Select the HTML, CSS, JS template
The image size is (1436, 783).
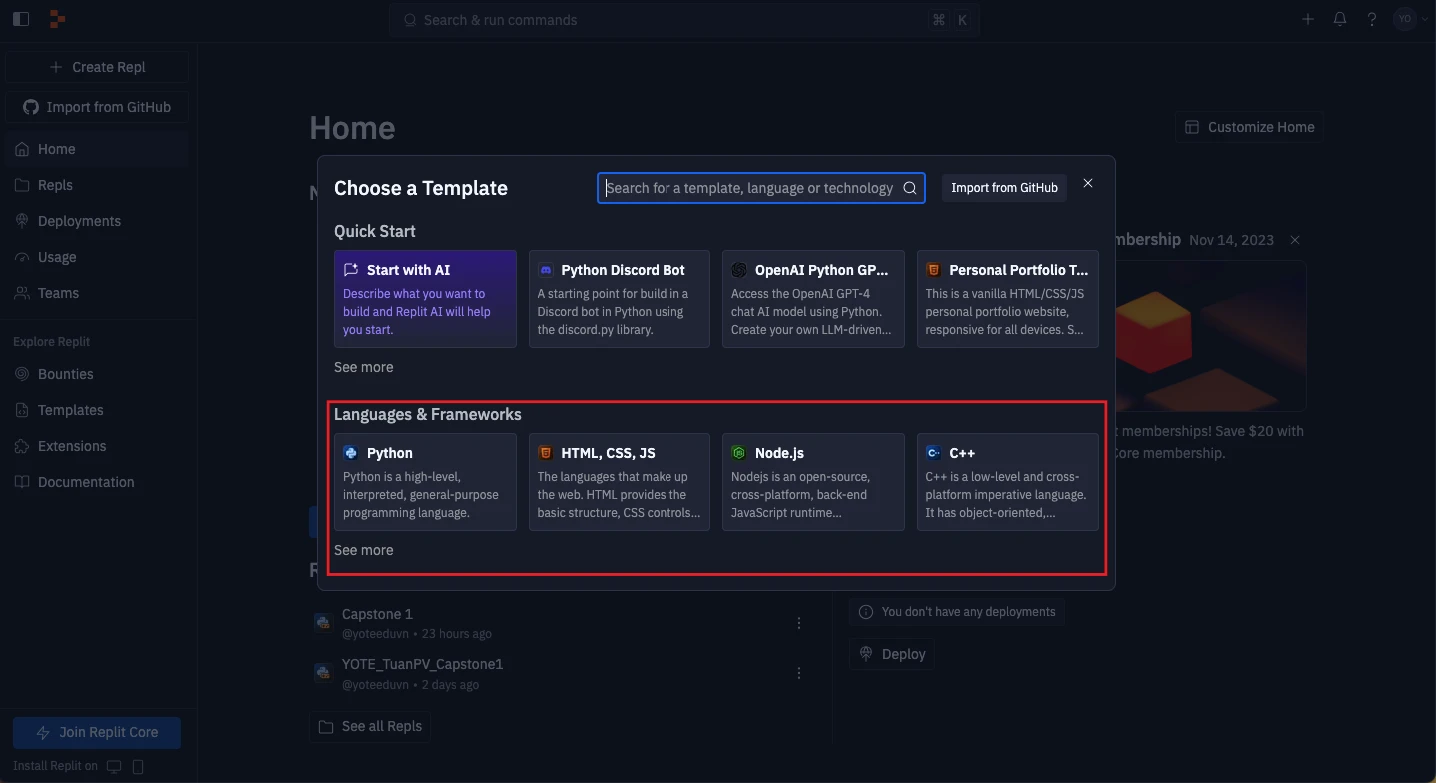tap(619, 482)
